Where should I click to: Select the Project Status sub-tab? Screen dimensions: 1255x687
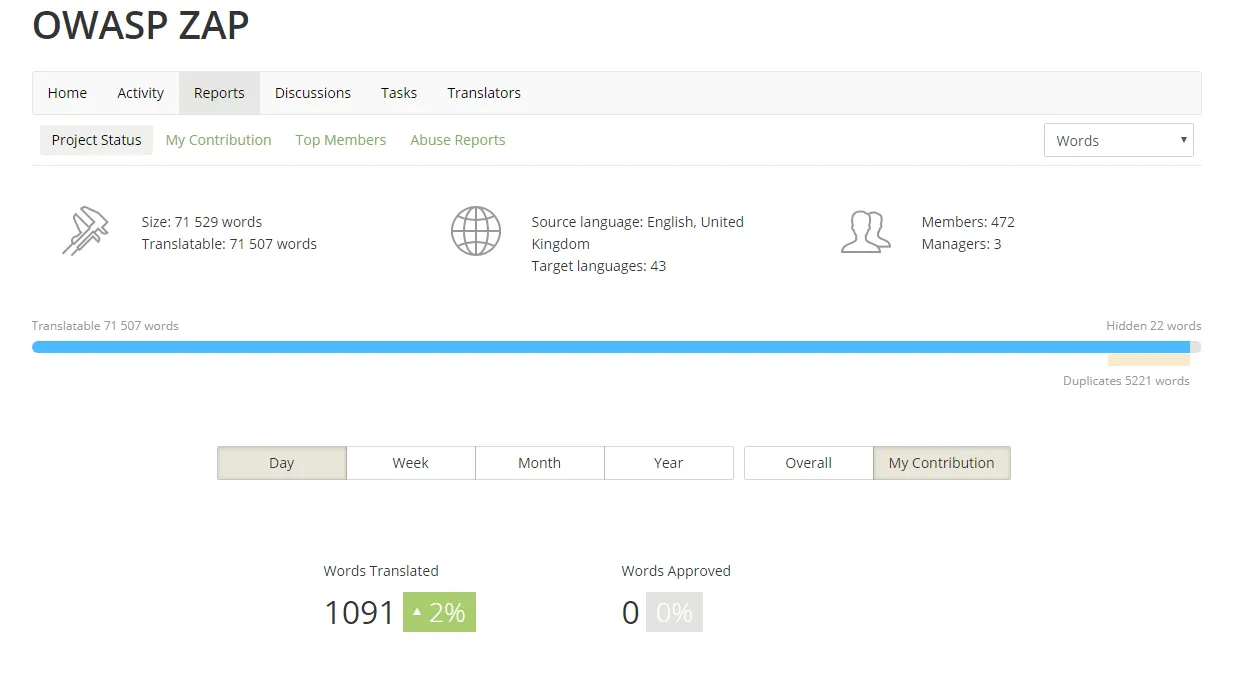pyautogui.click(x=96, y=140)
